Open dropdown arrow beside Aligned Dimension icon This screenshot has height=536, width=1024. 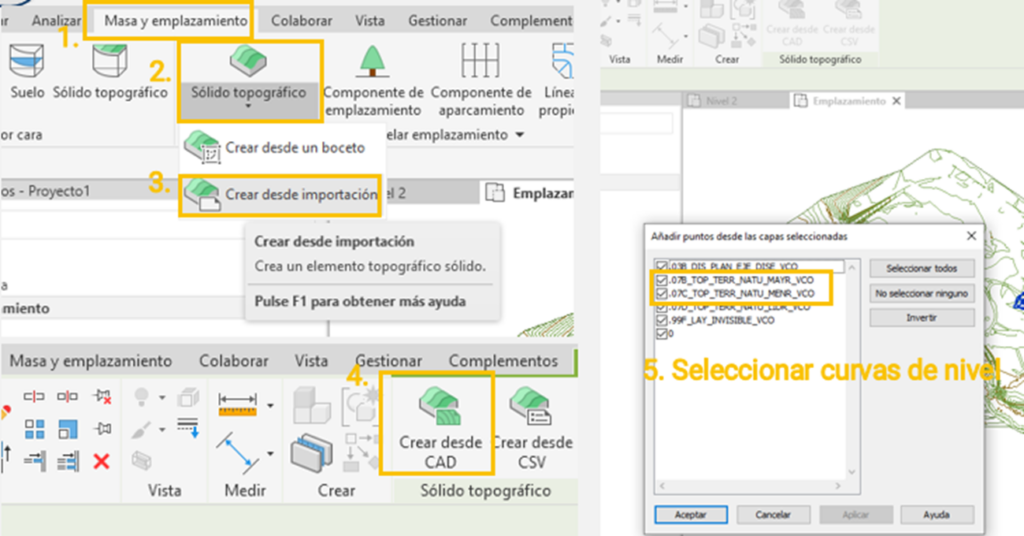270,405
